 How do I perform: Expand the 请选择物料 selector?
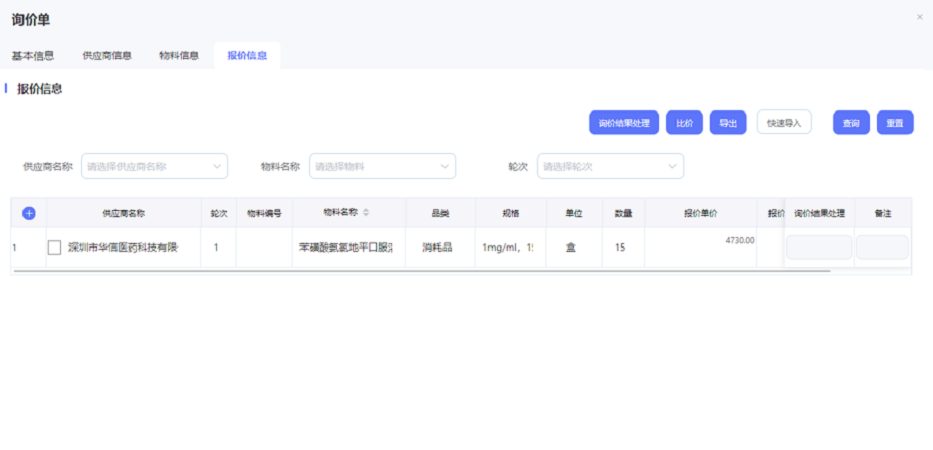pyautogui.click(x=373, y=166)
